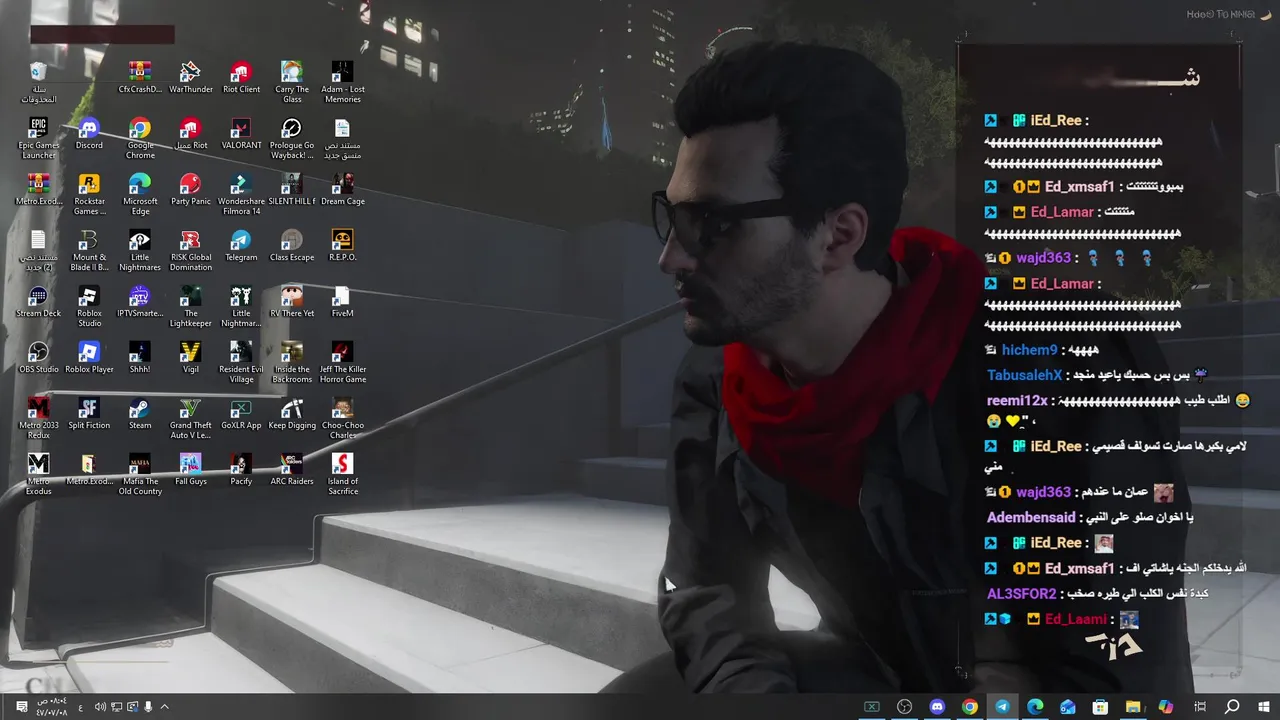Open the Shhh! game shortcut
Image resolution: width=1280 pixels, height=720 pixels.
pyautogui.click(x=140, y=358)
